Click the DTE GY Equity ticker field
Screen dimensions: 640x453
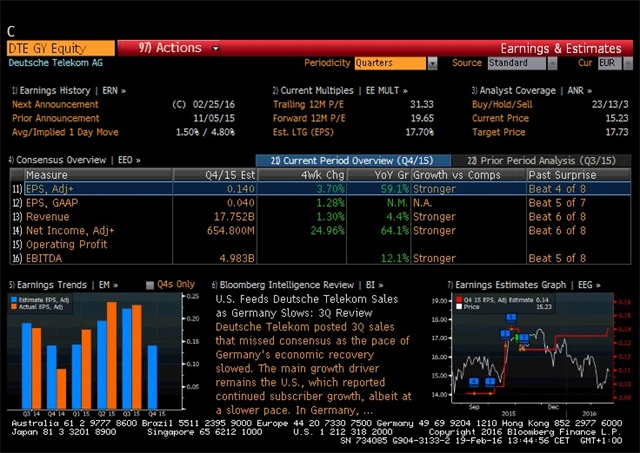tap(61, 48)
